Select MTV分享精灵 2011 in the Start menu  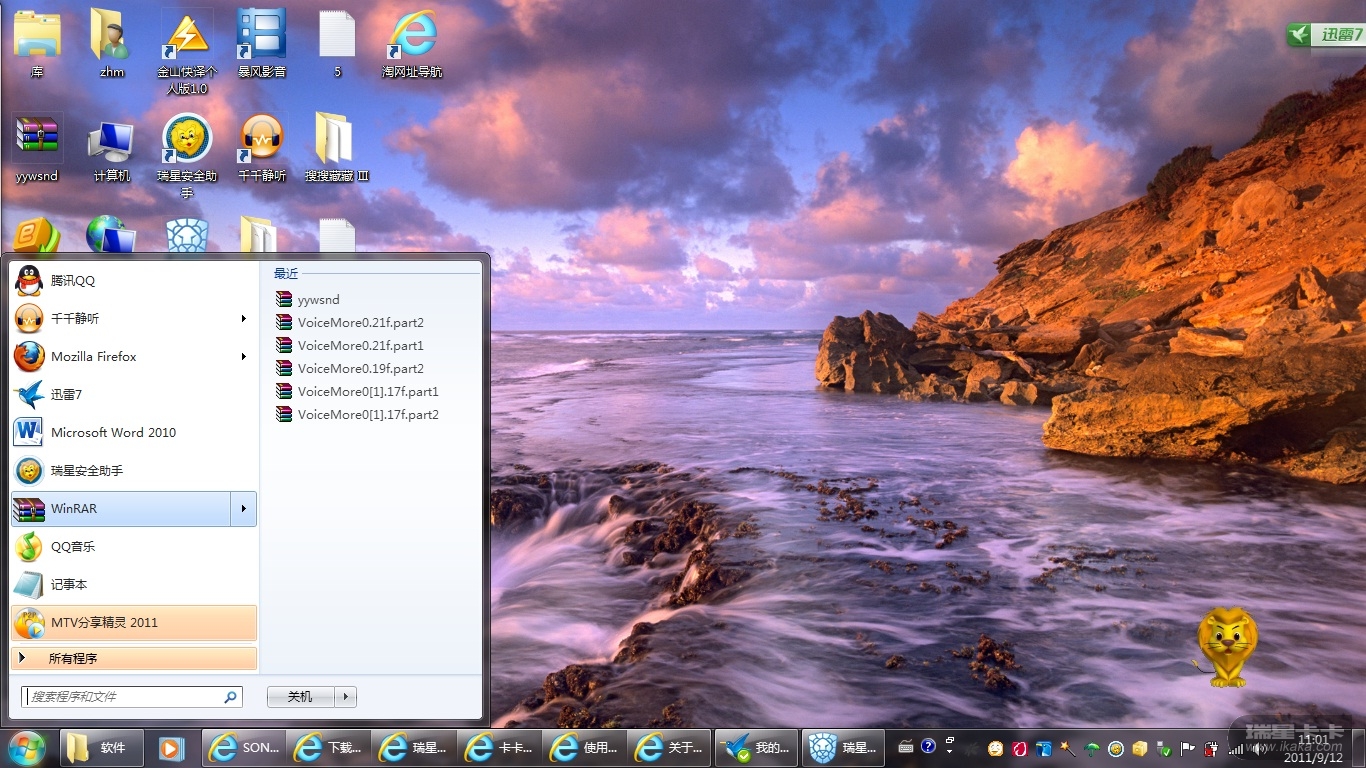click(x=104, y=623)
